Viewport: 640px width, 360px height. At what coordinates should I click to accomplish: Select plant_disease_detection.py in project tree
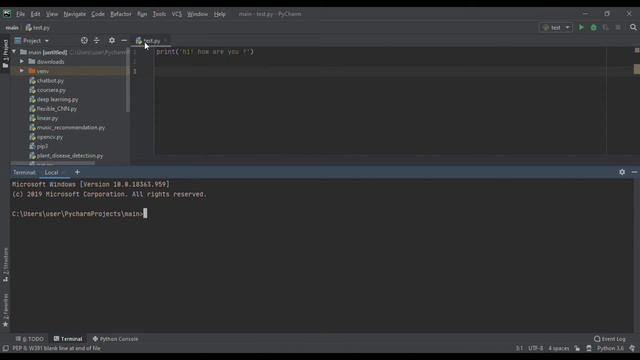click(70, 156)
